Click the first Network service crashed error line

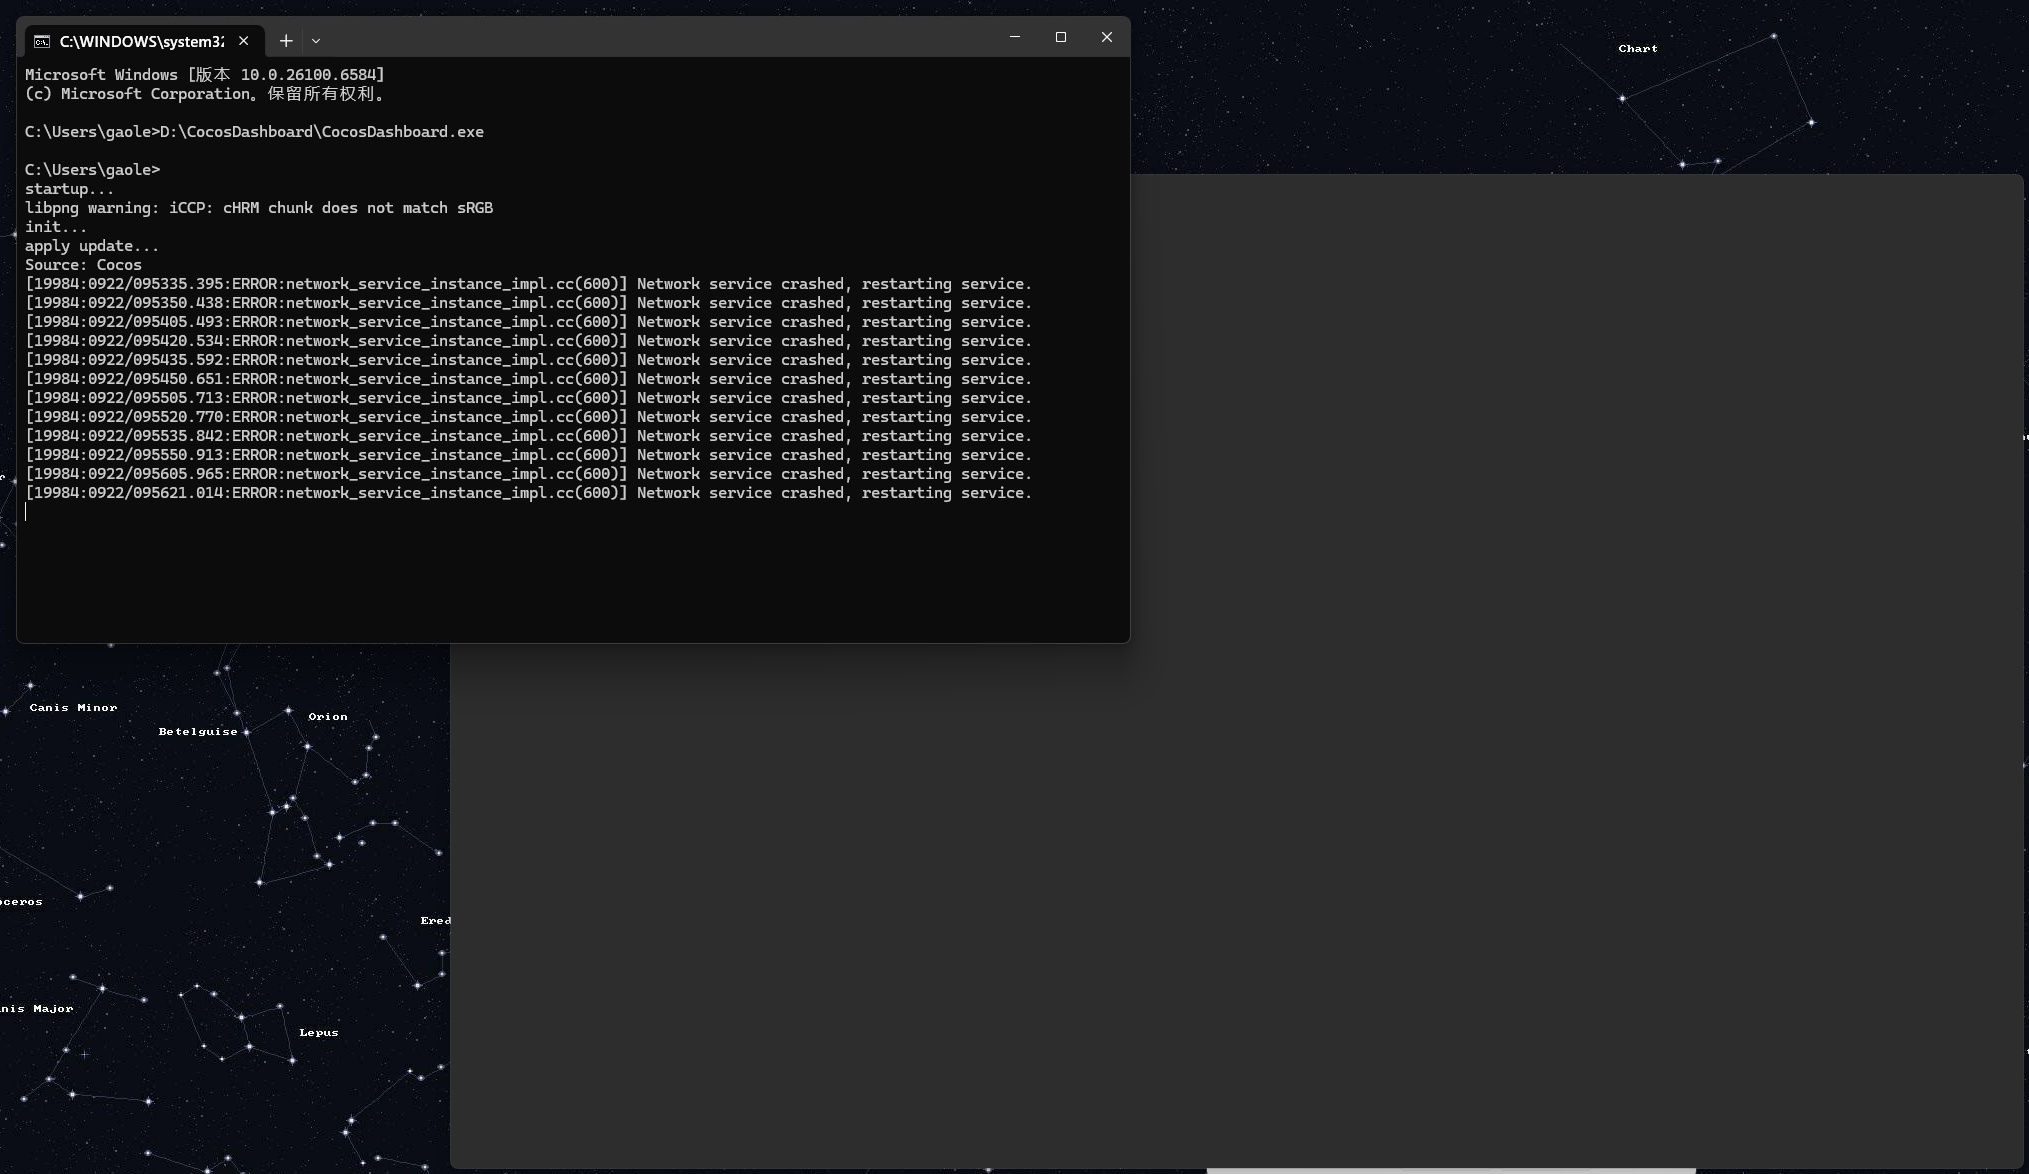528,284
